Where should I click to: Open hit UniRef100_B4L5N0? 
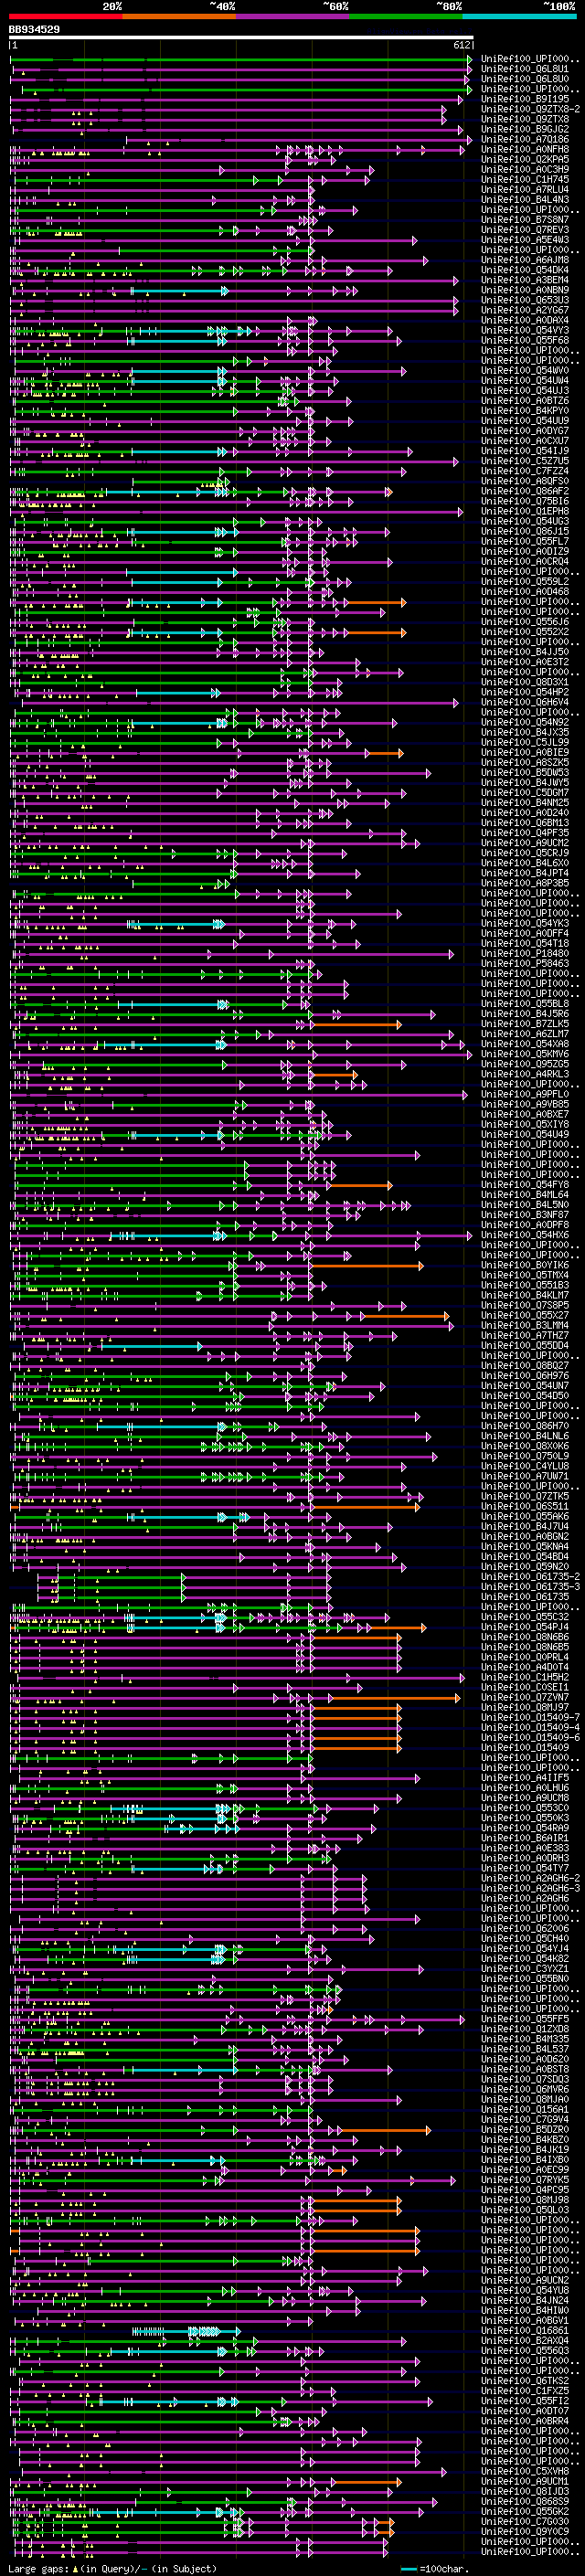click(525, 1205)
